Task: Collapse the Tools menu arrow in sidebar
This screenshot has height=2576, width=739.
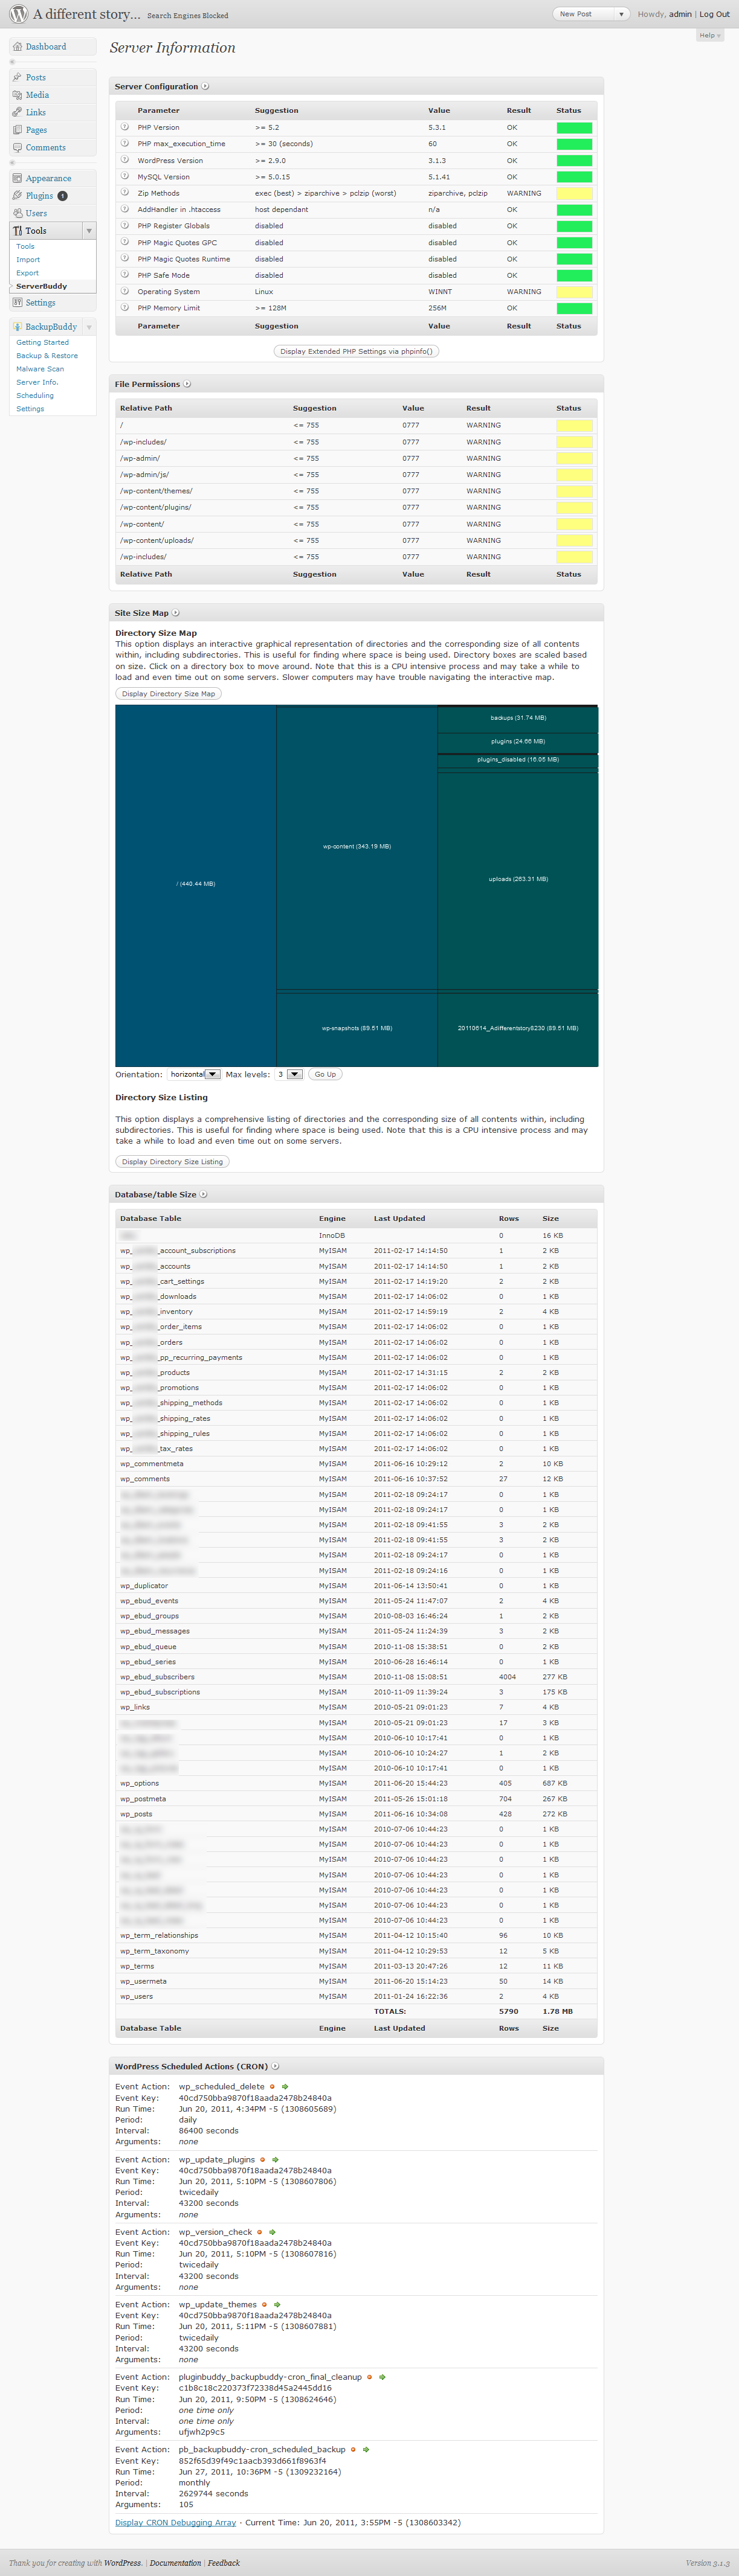Action: (x=89, y=231)
